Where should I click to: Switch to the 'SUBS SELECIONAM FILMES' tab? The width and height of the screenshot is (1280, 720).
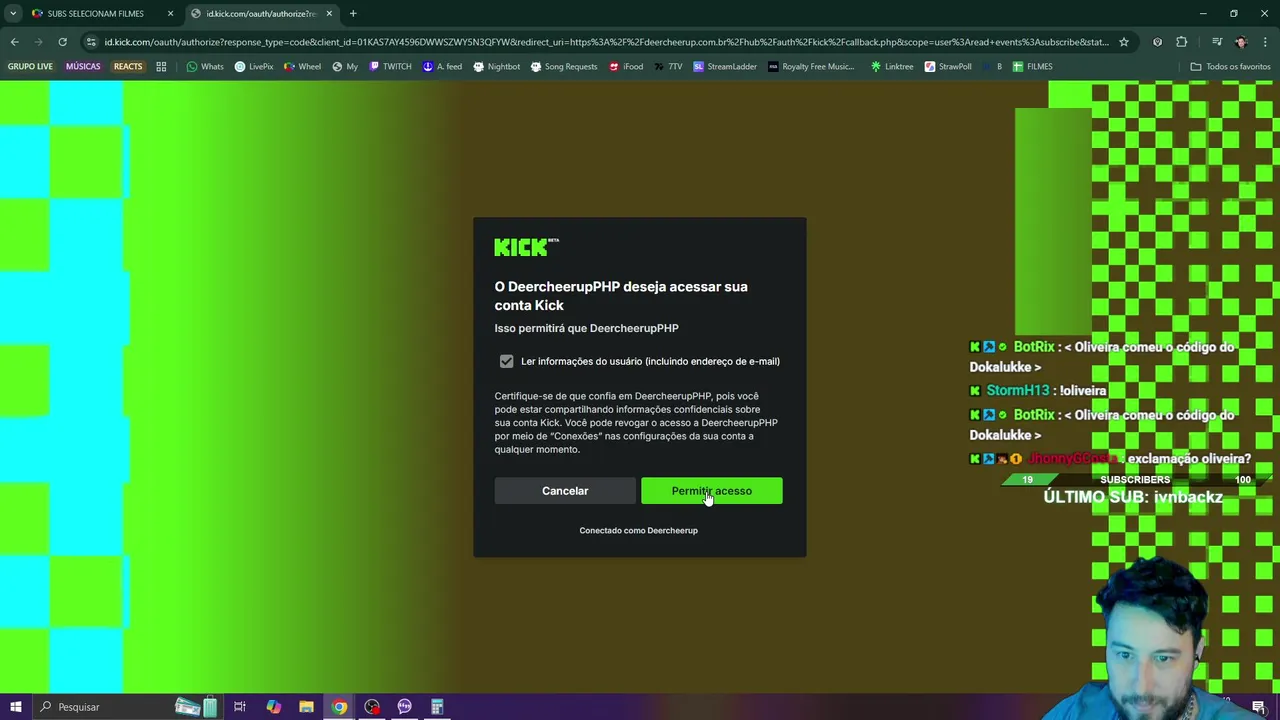(x=95, y=14)
